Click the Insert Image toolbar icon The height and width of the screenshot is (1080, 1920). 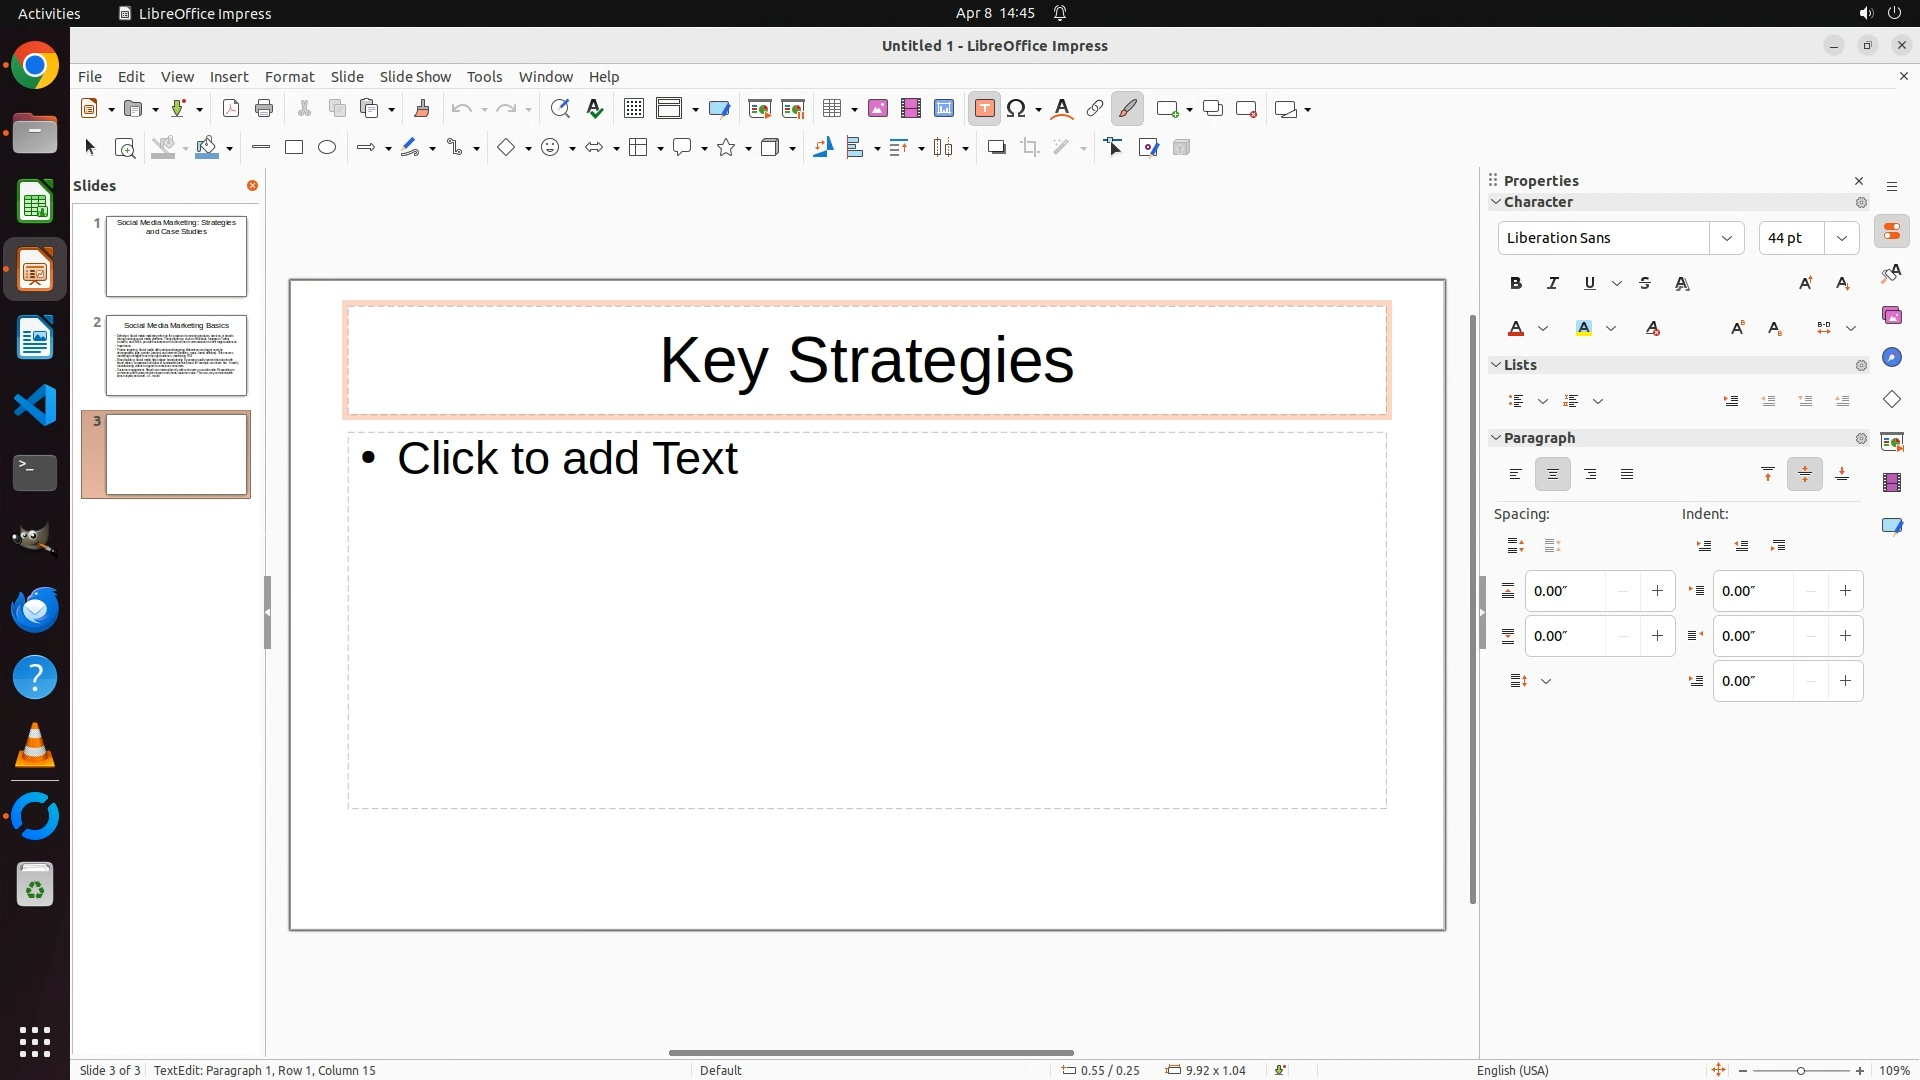[878, 109]
